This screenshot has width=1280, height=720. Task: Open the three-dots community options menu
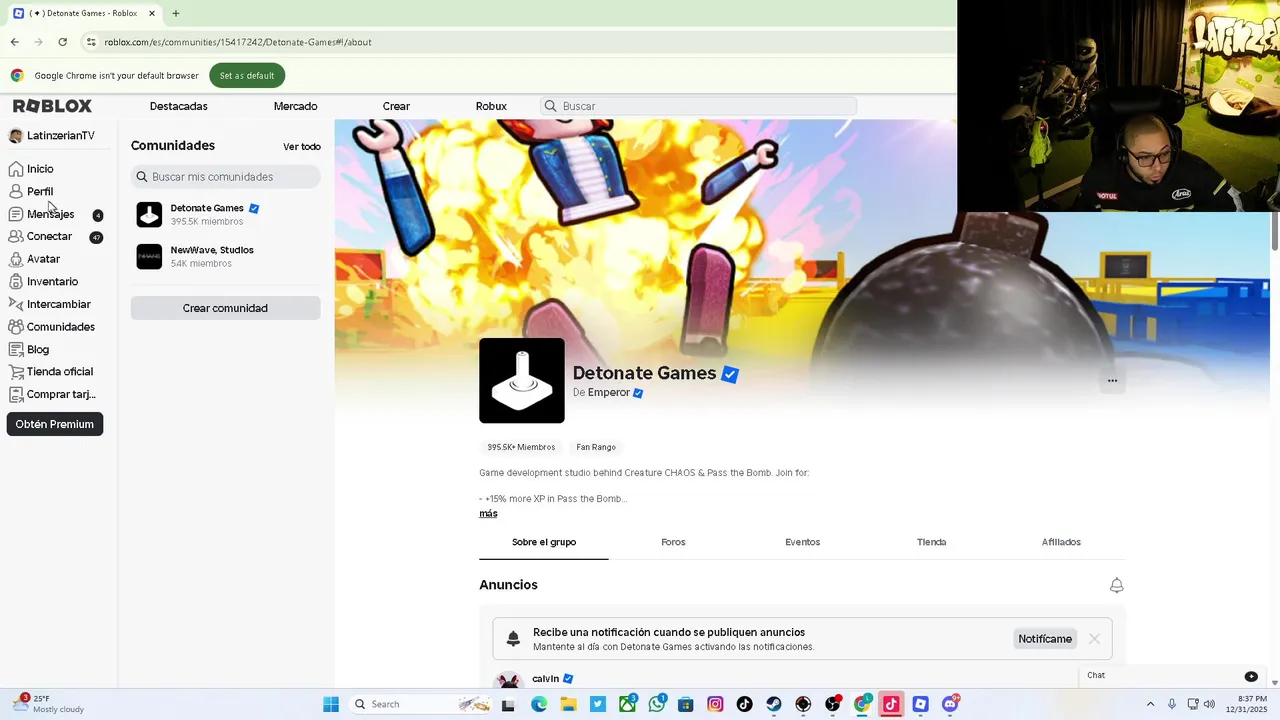point(1112,380)
